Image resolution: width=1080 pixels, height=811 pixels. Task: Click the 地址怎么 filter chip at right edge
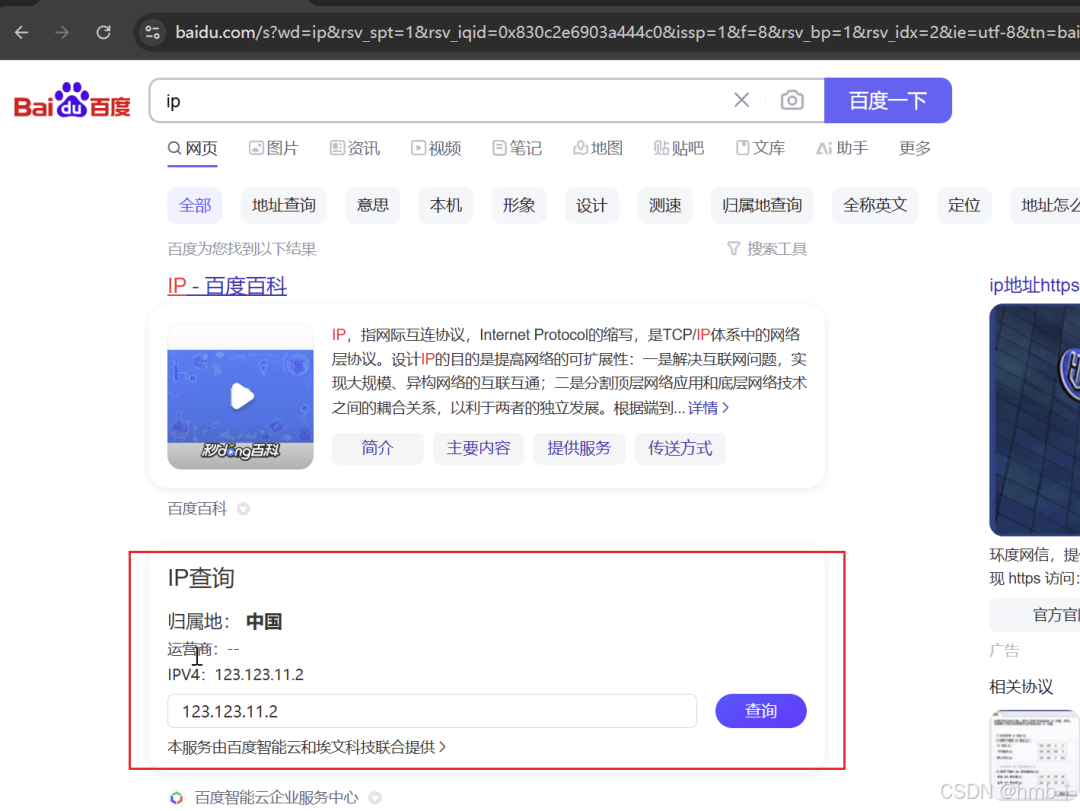point(1046,205)
